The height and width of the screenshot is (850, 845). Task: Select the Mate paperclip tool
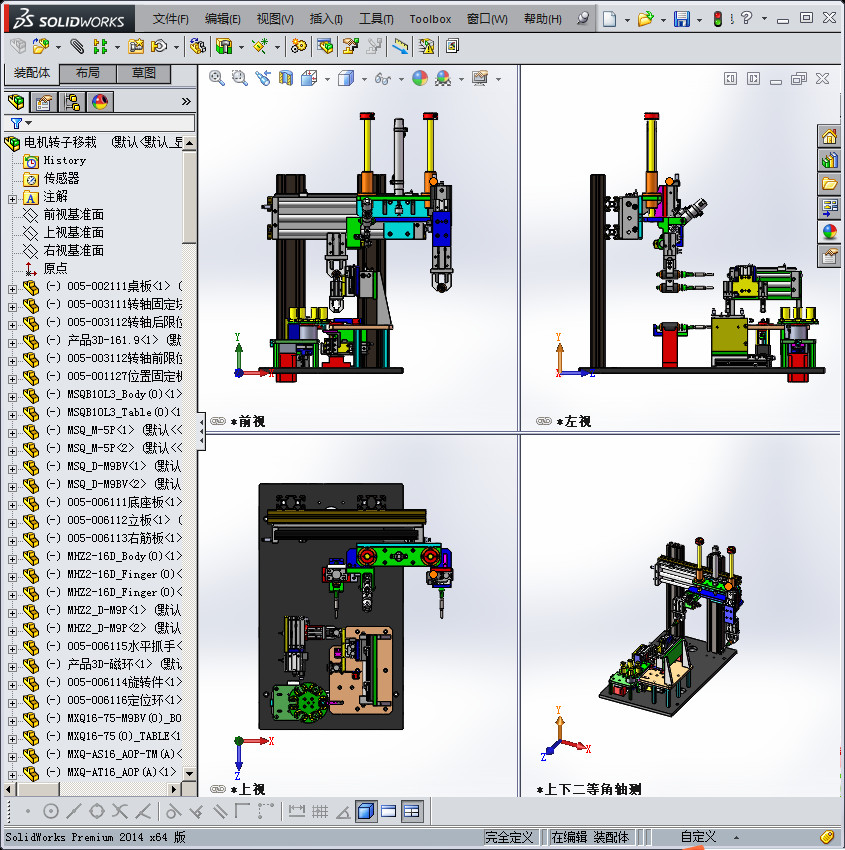77,47
